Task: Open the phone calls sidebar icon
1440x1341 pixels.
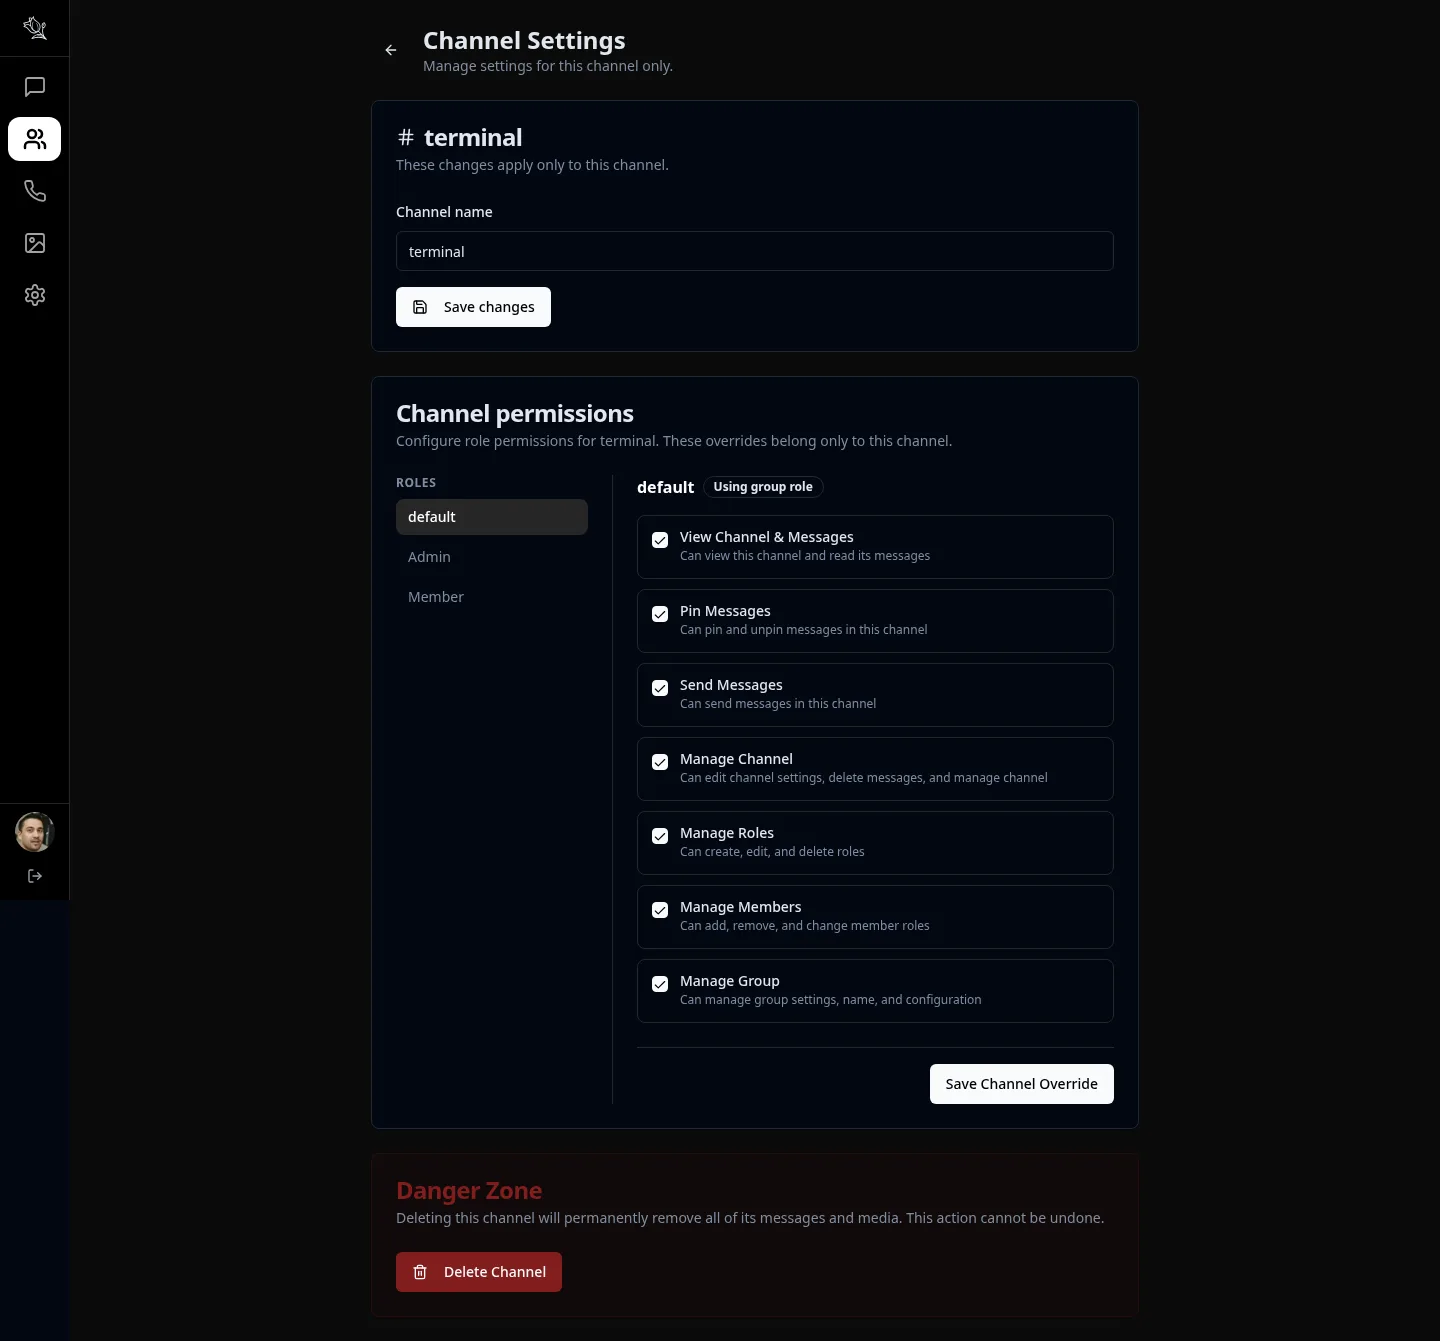Action: [35, 191]
